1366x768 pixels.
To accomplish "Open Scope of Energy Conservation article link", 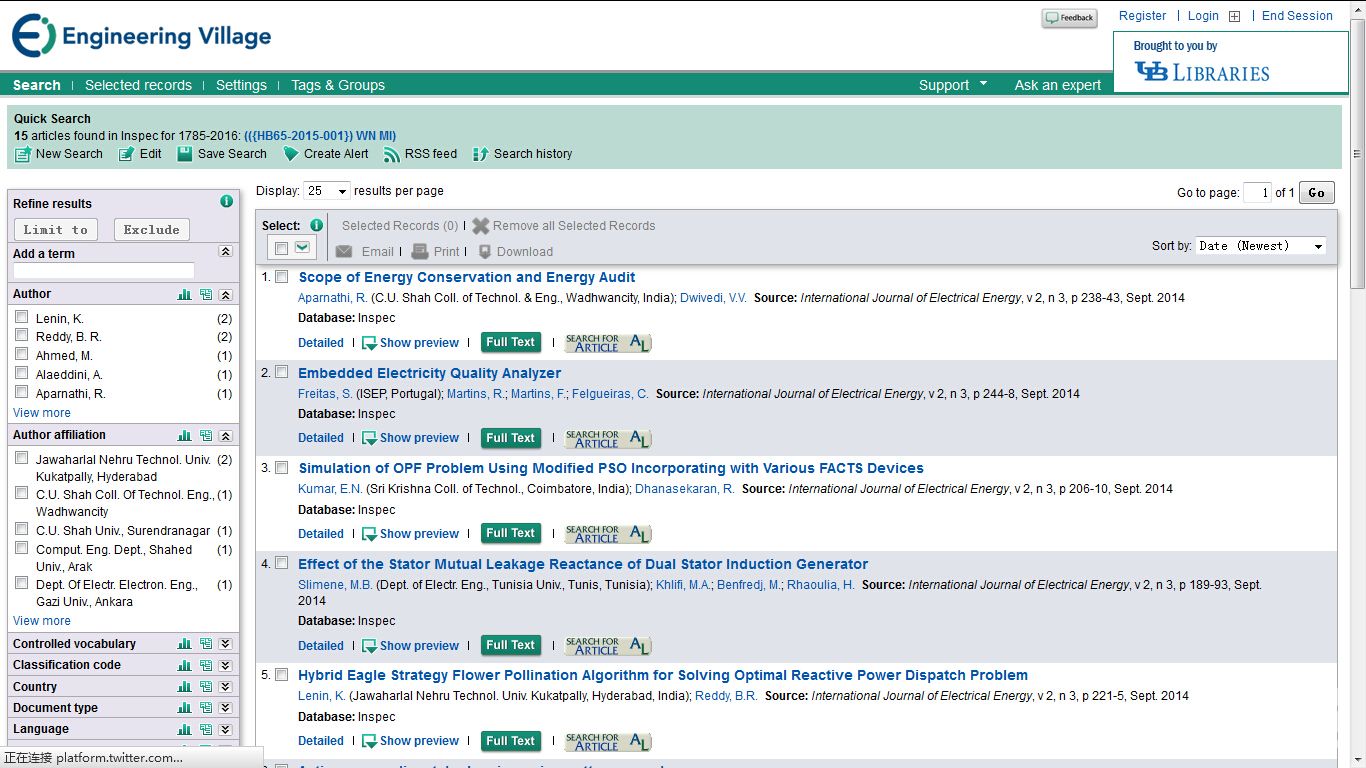I will tap(467, 277).
